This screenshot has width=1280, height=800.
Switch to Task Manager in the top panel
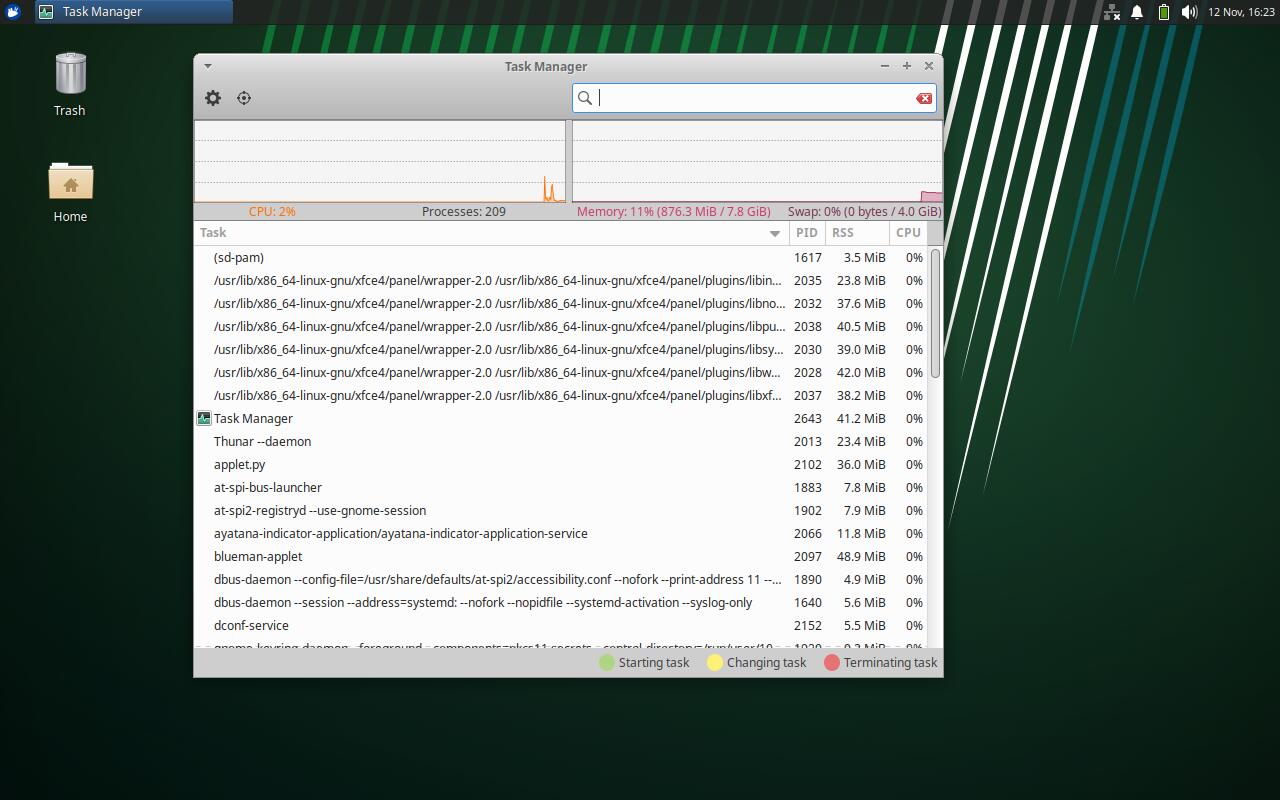(134, 12)
